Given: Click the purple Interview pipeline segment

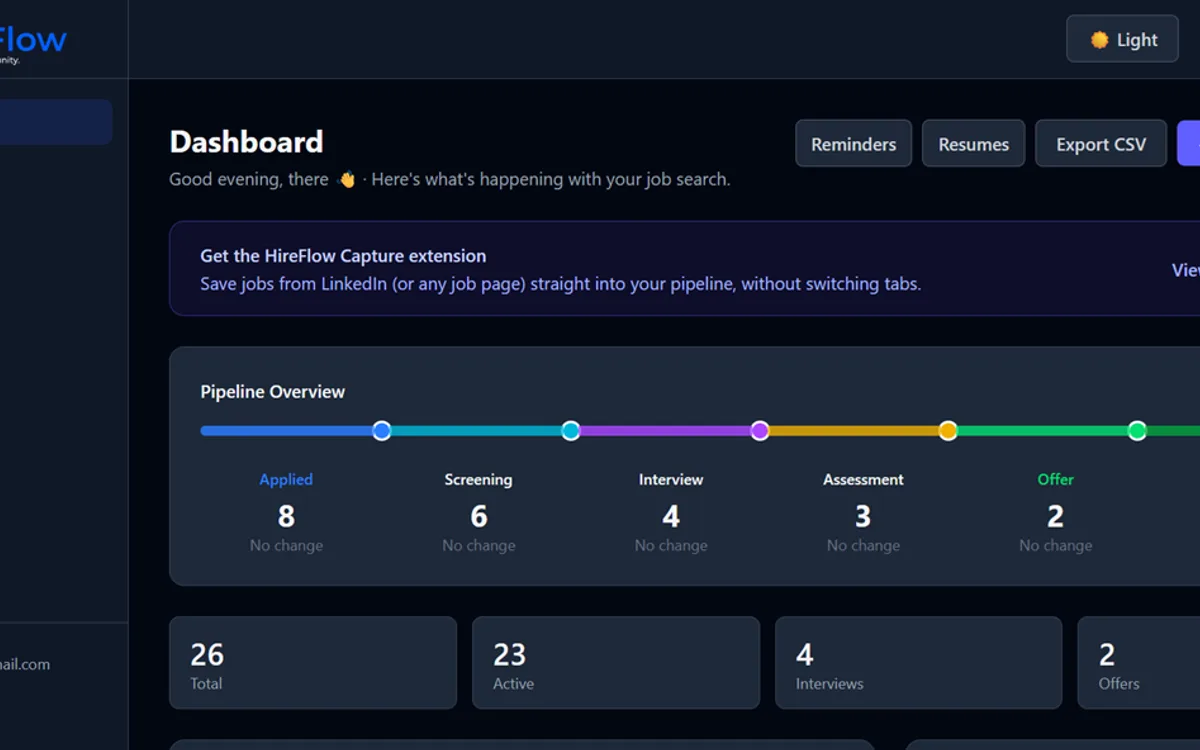Looking at the screenshot, I should click(665, 431).
